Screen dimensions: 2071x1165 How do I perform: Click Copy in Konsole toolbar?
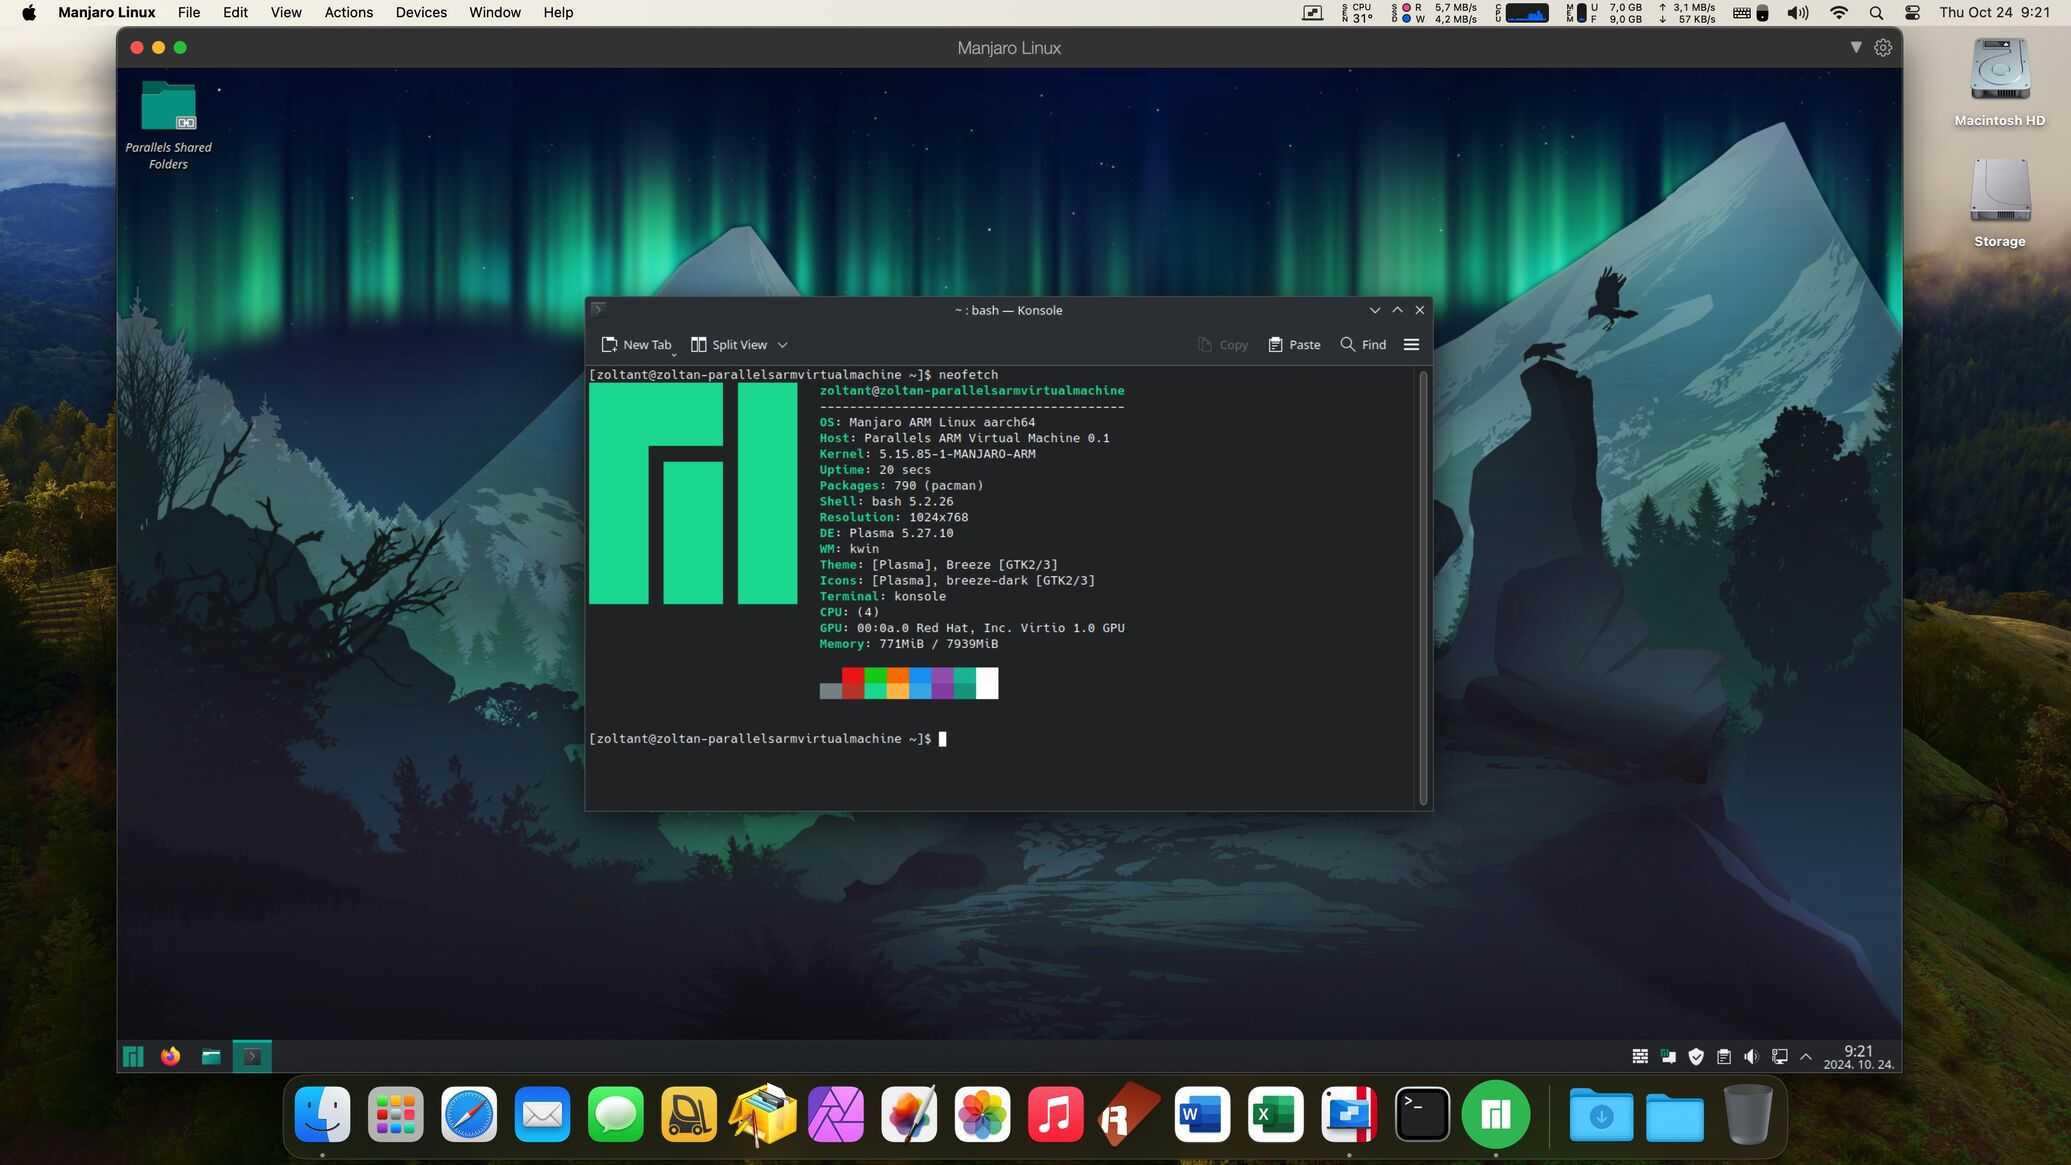1223,344
